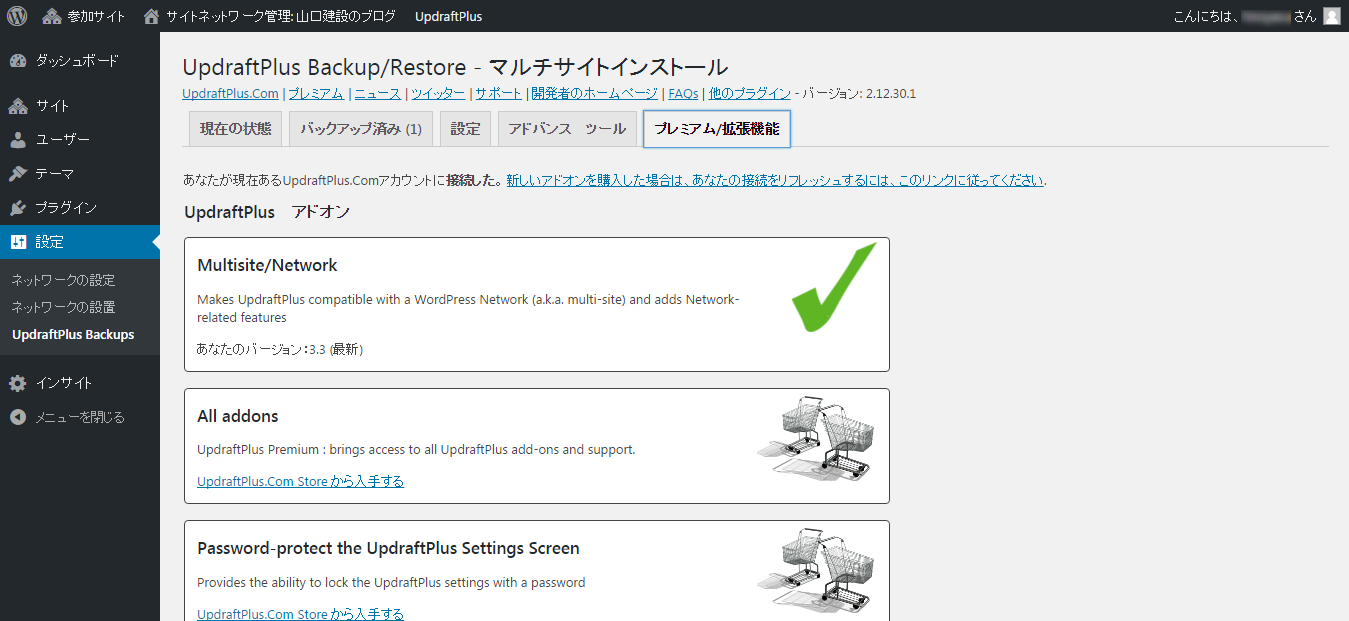The image size is (1349, 621).
Task: Click the UpdraftPlus Backup/Restore page heading
Action: (x=455, y=68)
